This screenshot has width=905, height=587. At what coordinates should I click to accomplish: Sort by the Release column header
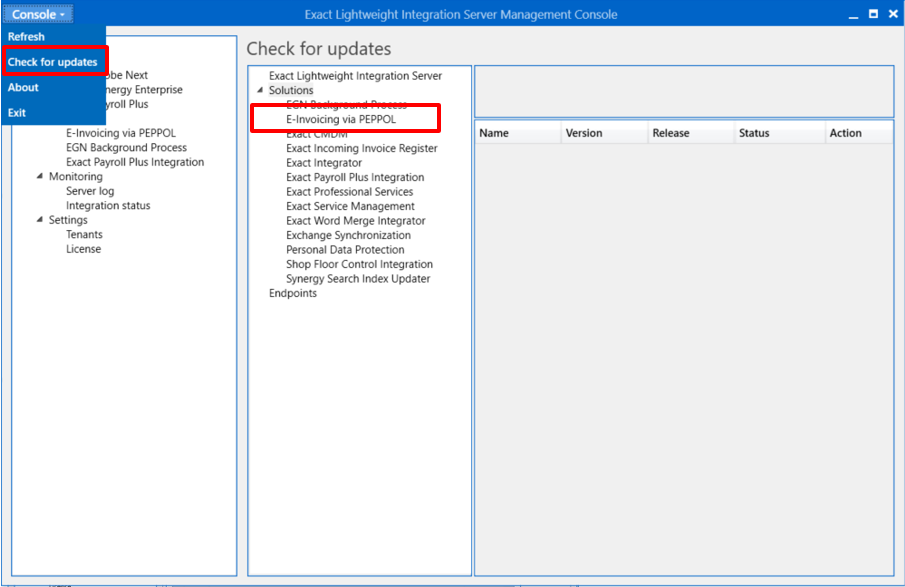[x=691, y=133]
